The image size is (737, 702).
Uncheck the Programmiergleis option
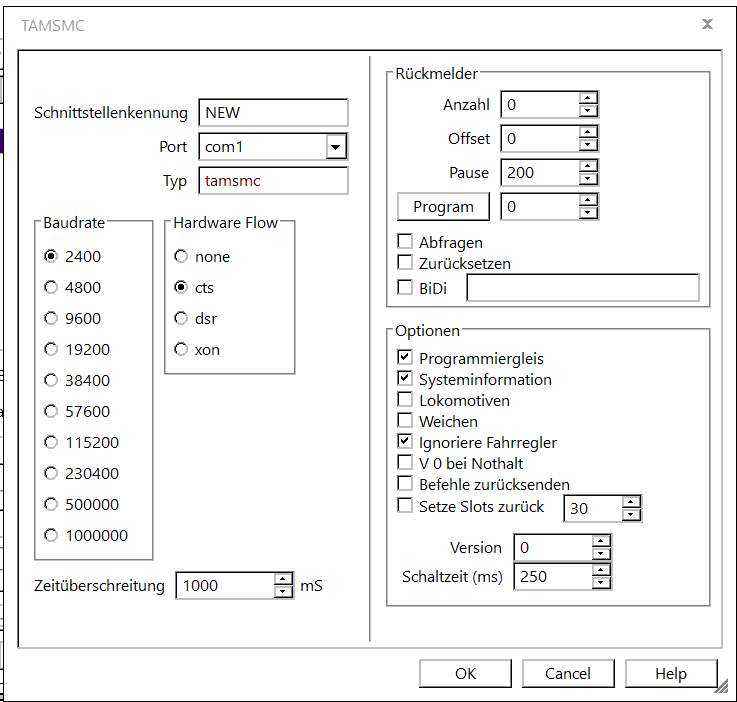(405, 358)
